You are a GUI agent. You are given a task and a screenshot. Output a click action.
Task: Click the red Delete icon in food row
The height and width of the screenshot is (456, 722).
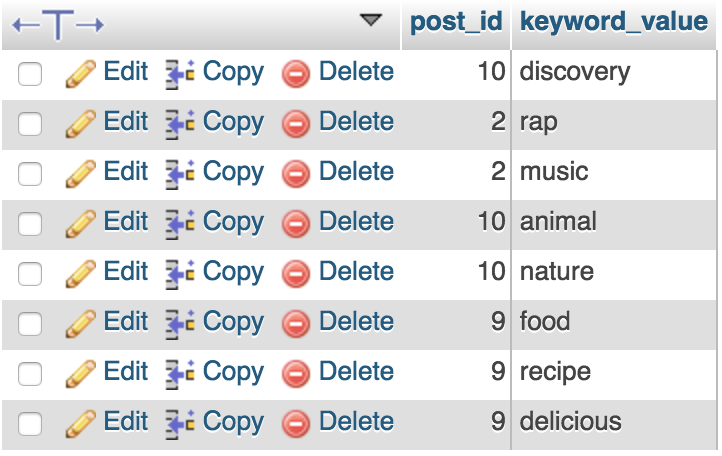[296, 323]
